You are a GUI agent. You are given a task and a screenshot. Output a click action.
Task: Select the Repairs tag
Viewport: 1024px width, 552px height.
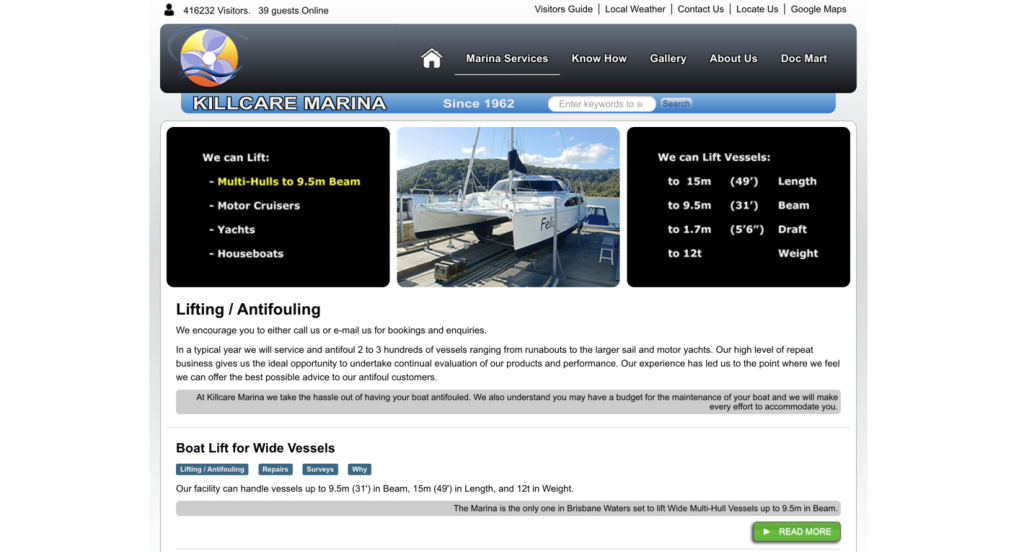[x=275, y=469]
